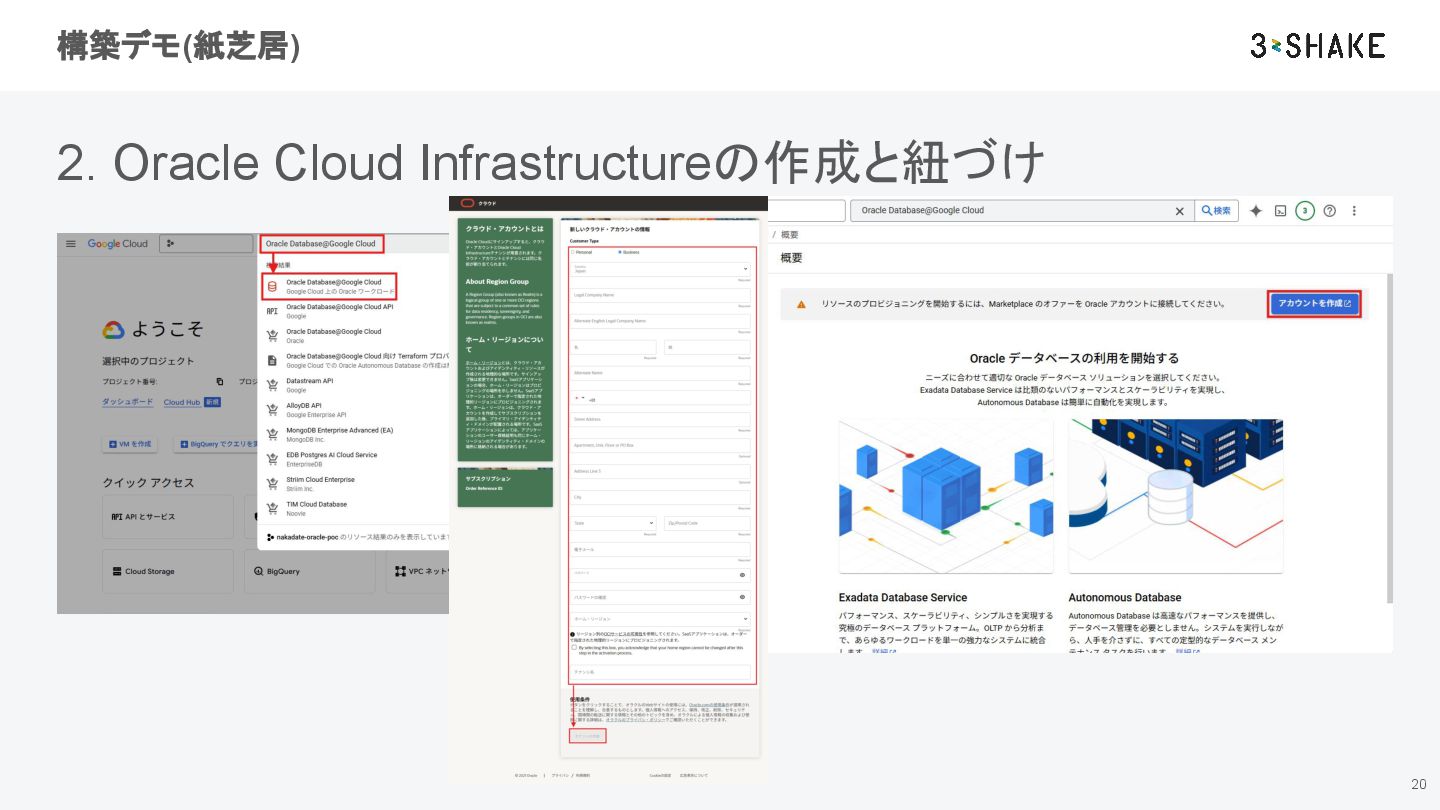The image size is (1440, 810).
Task: Open the ホーム・リージョン dropdown
Action: (660, 619)
